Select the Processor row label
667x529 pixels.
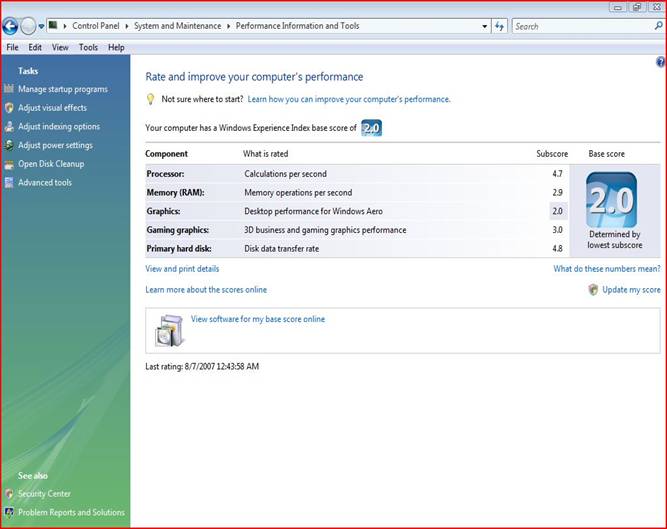(165, 174)
